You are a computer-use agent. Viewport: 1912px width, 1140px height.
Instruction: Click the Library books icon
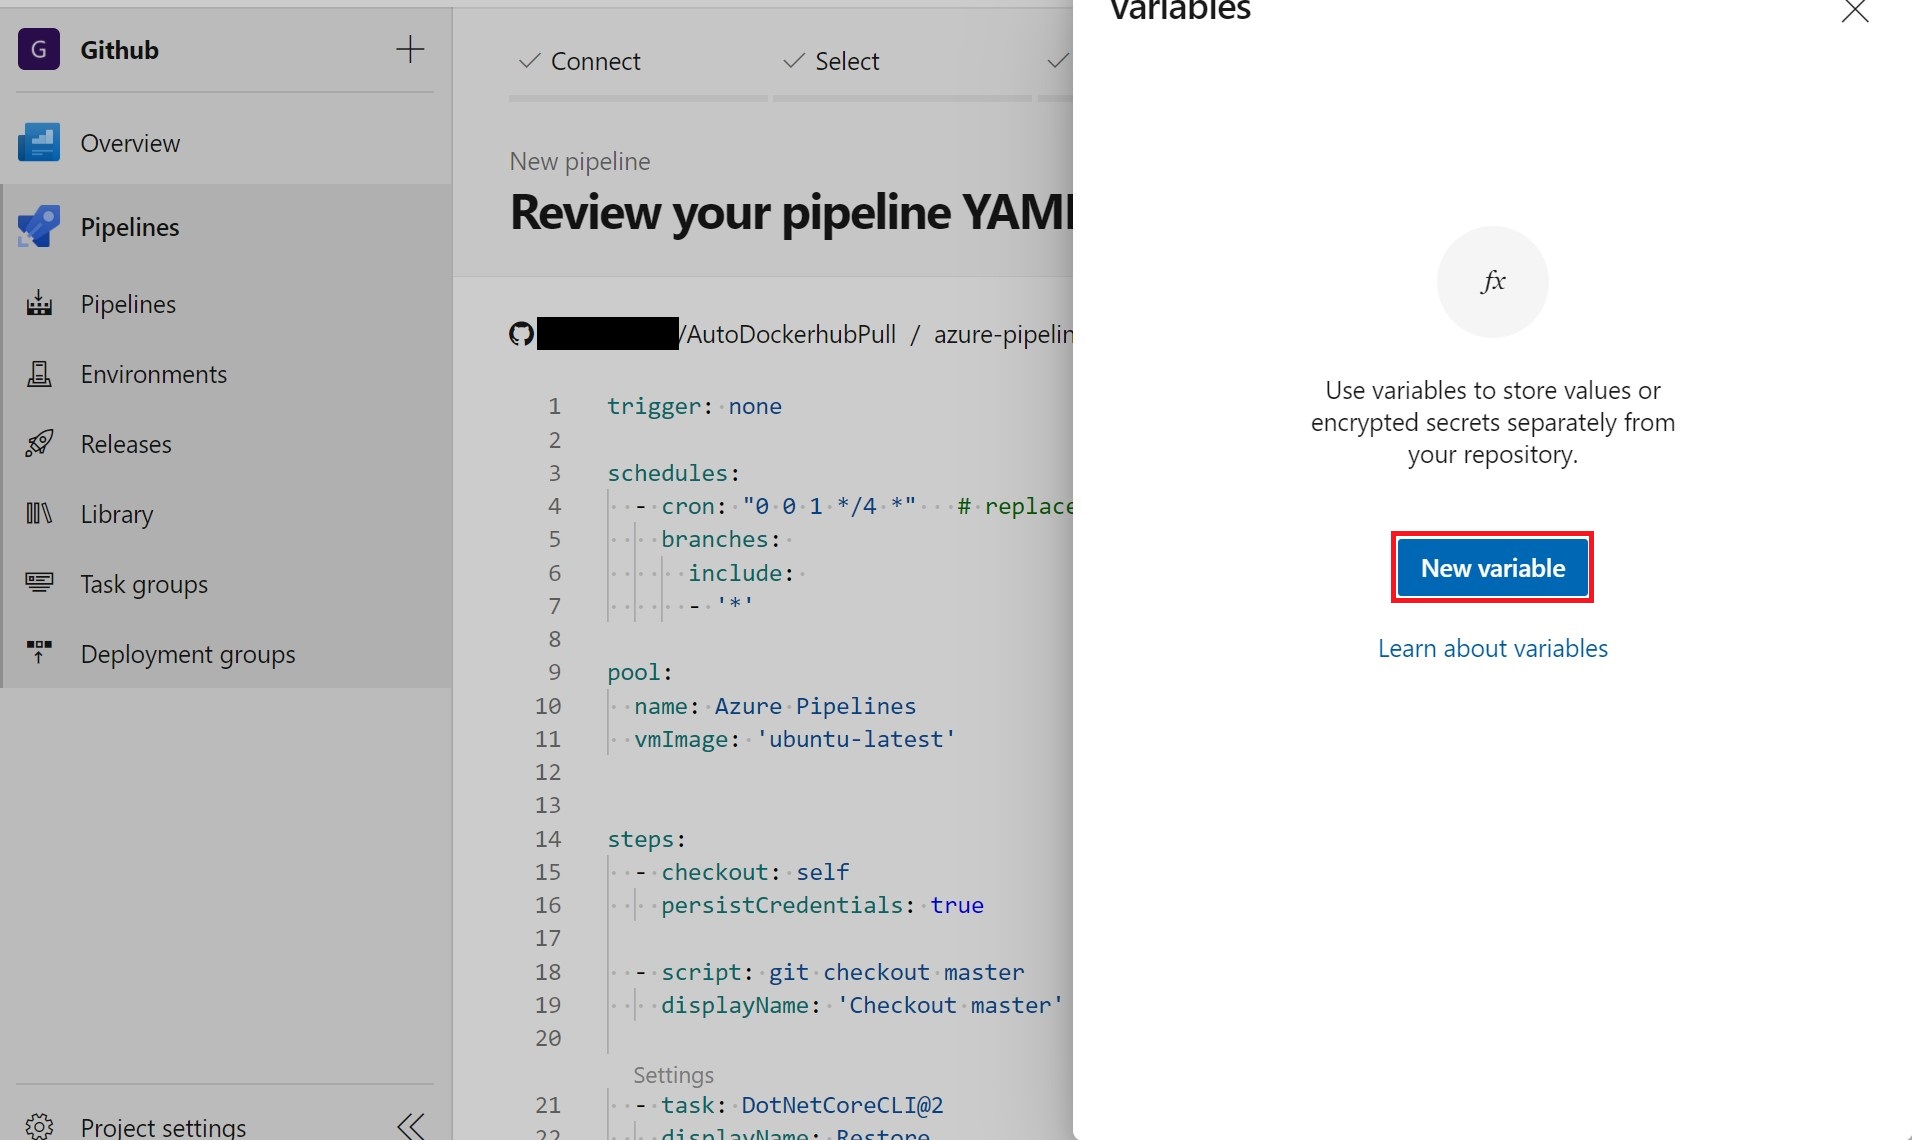tap(39, 513)
